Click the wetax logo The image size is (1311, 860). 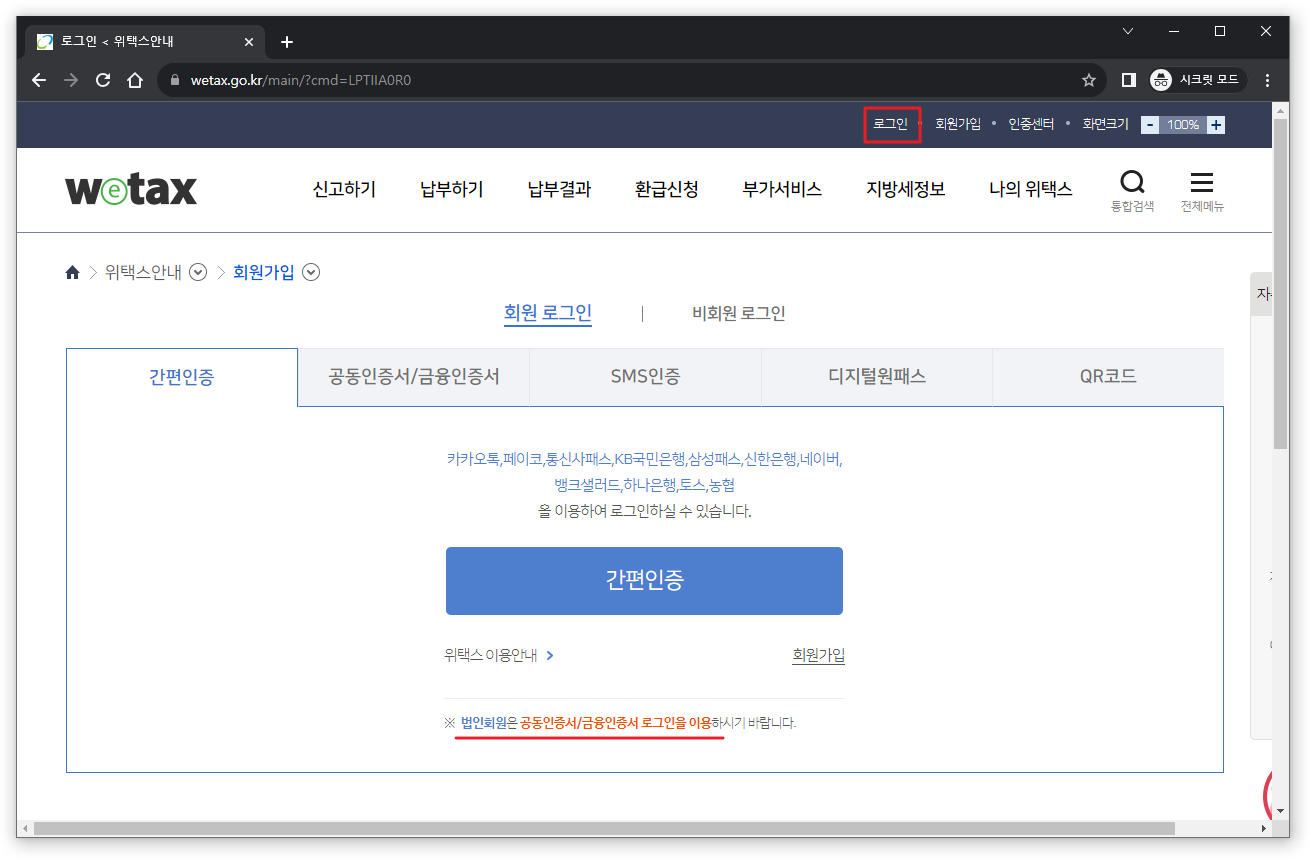(131, 189)
